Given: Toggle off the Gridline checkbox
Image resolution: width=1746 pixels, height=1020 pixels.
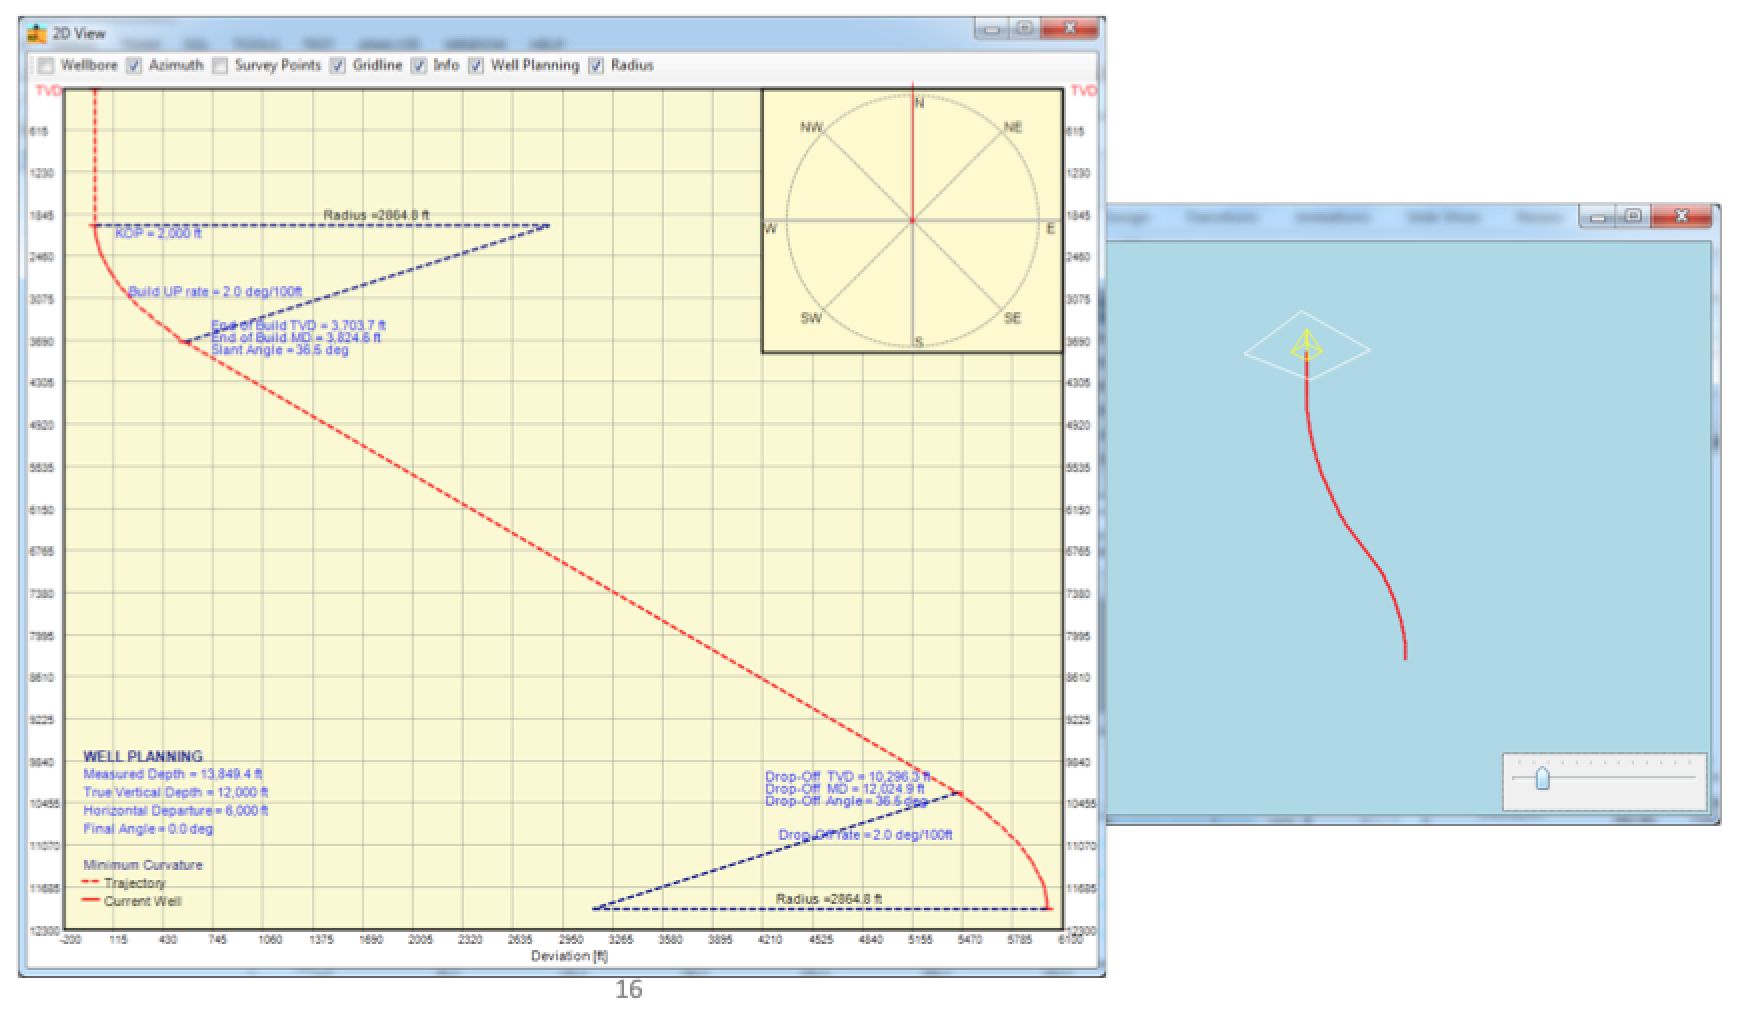Looking at the screenshot, I should point(339,65).
